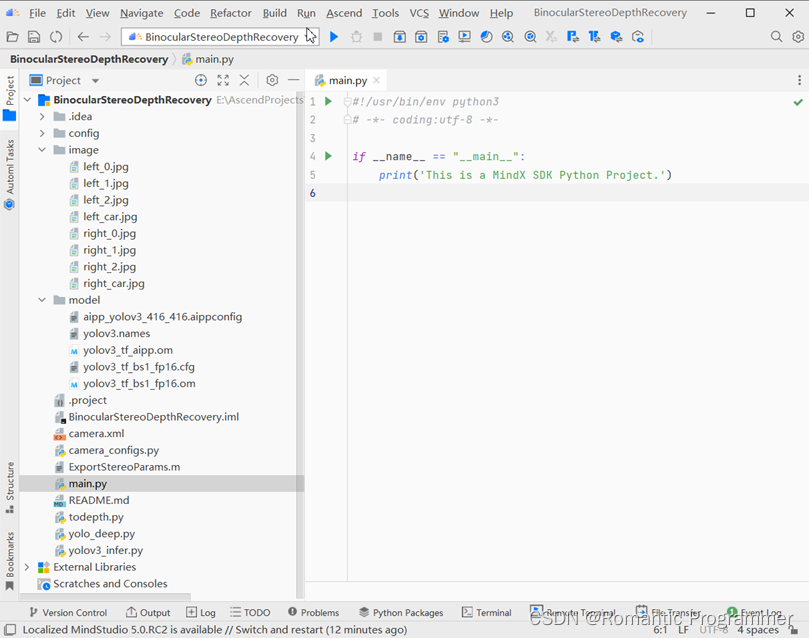Click the toolbar icon right of Stop
This screenshot has width=809, height=638.
(399, 37)
